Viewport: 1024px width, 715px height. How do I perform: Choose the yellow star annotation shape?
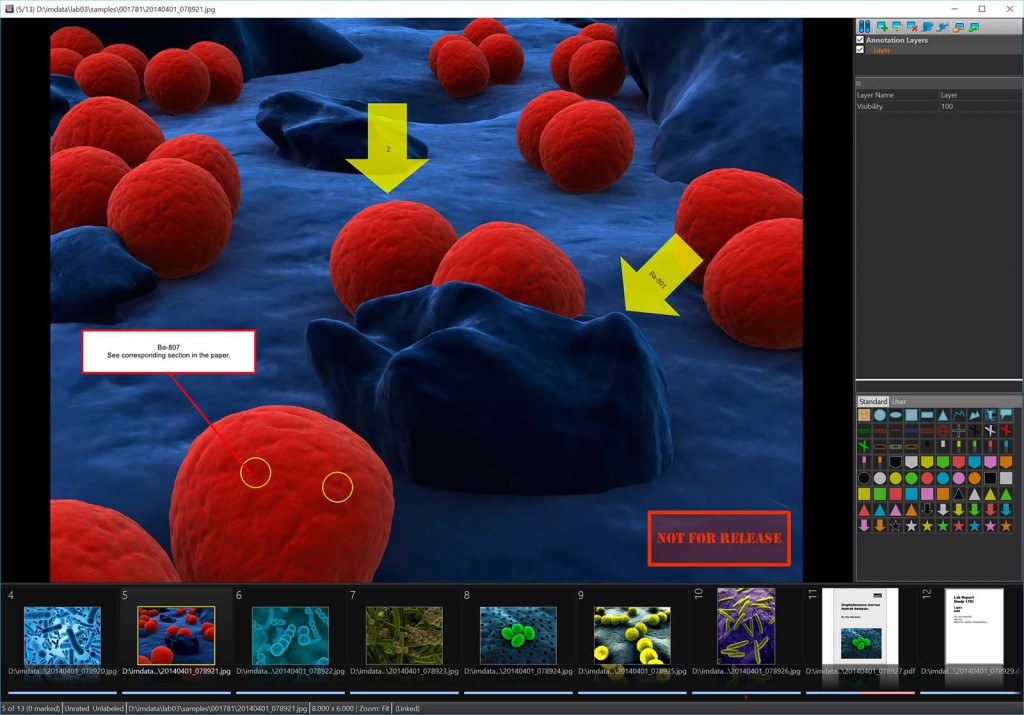point(927,525)
